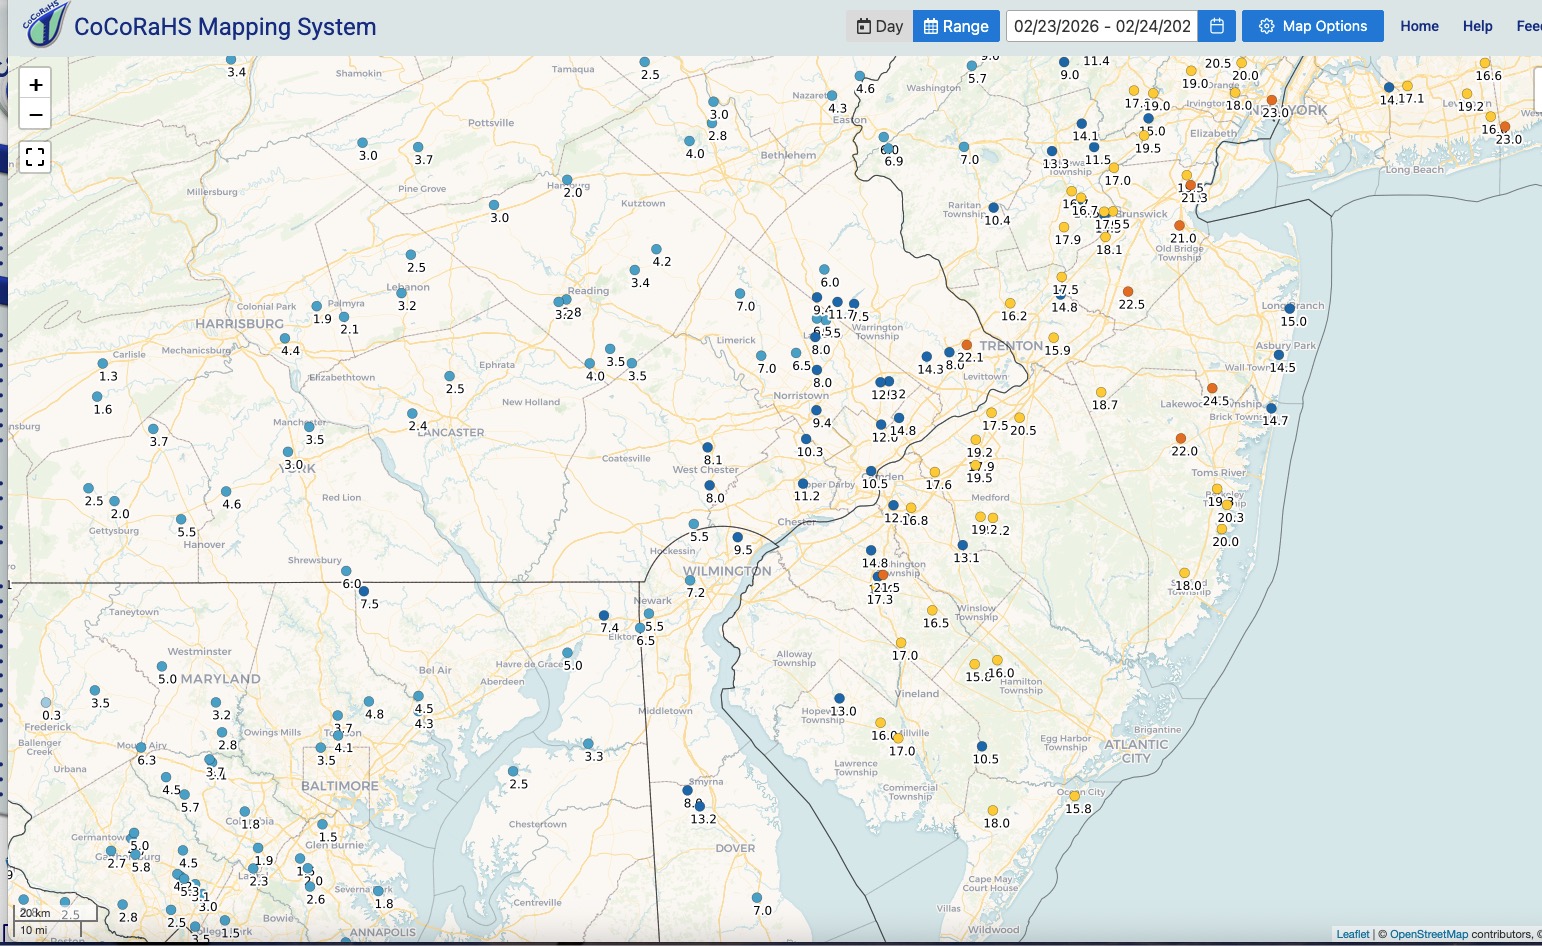Go to the Home page
This screenshot has width=1542, height=946.
pyautogui.click(x=1419, y=26)
